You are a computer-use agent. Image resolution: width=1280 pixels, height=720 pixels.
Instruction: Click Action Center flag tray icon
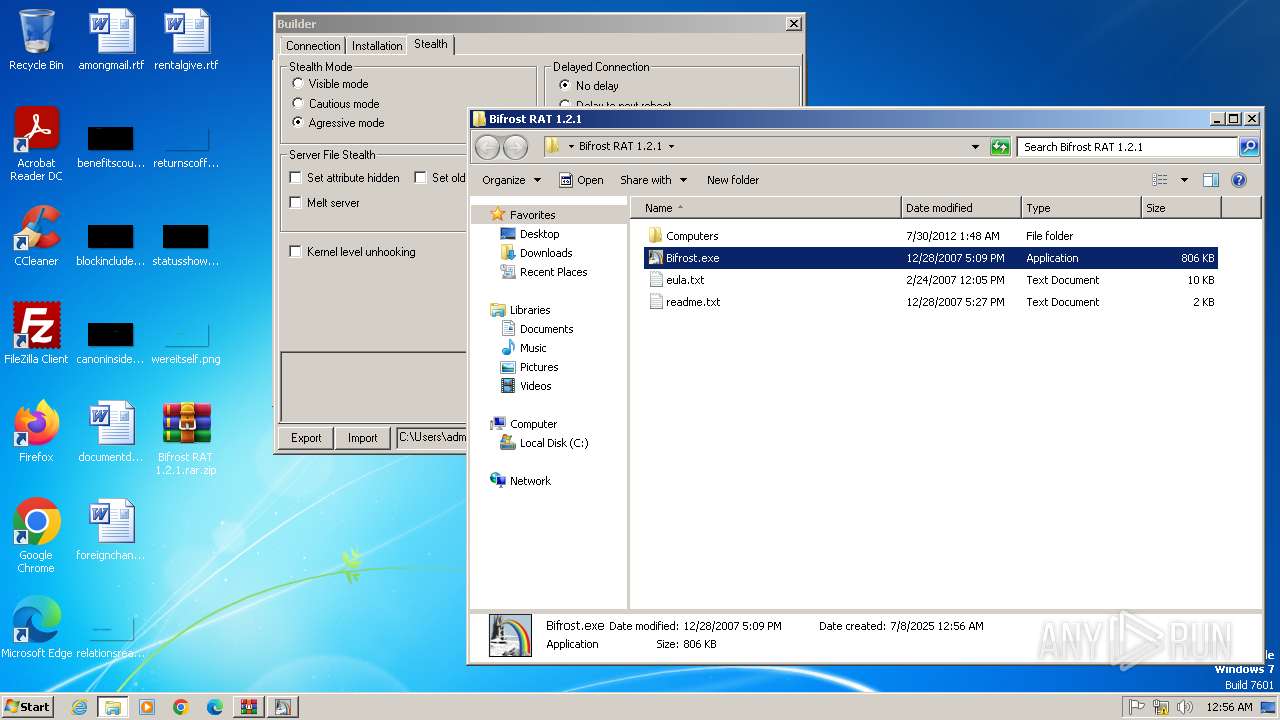1136,707
